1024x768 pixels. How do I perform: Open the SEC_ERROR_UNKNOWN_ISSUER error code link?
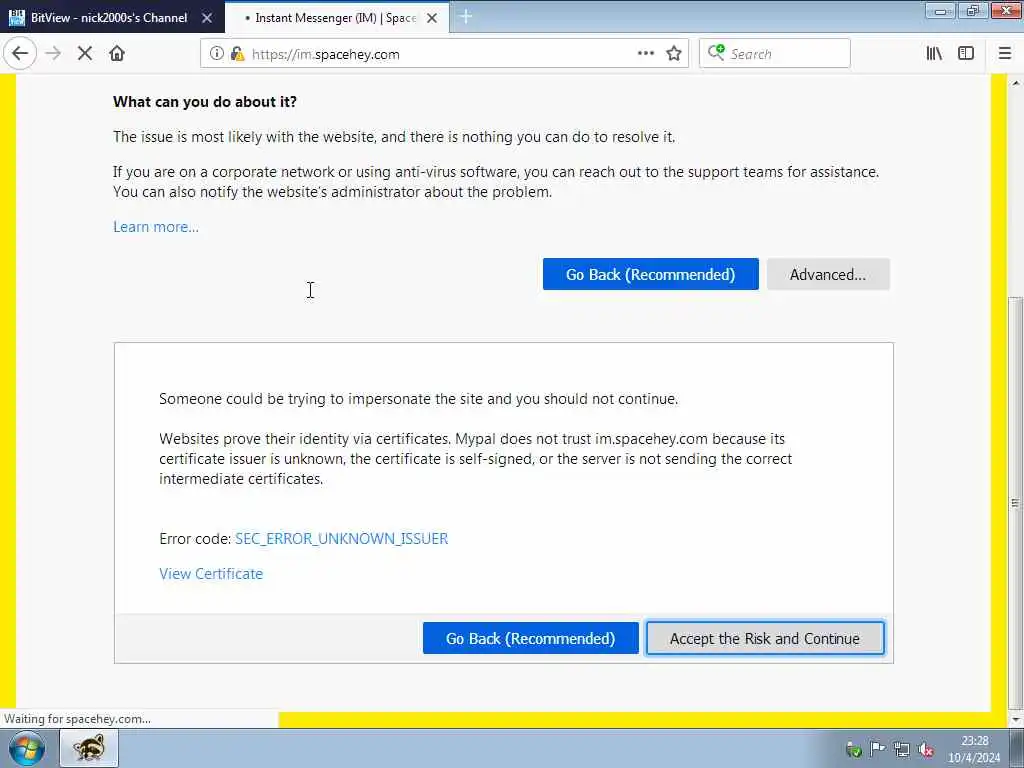[x=342, y=539]
